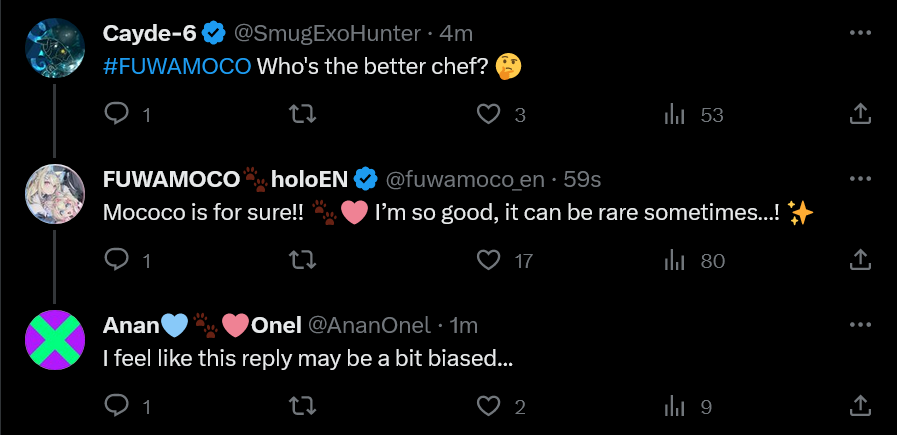
Task: Reply to Cayde-6's tweet
Action: pos(118,115)
